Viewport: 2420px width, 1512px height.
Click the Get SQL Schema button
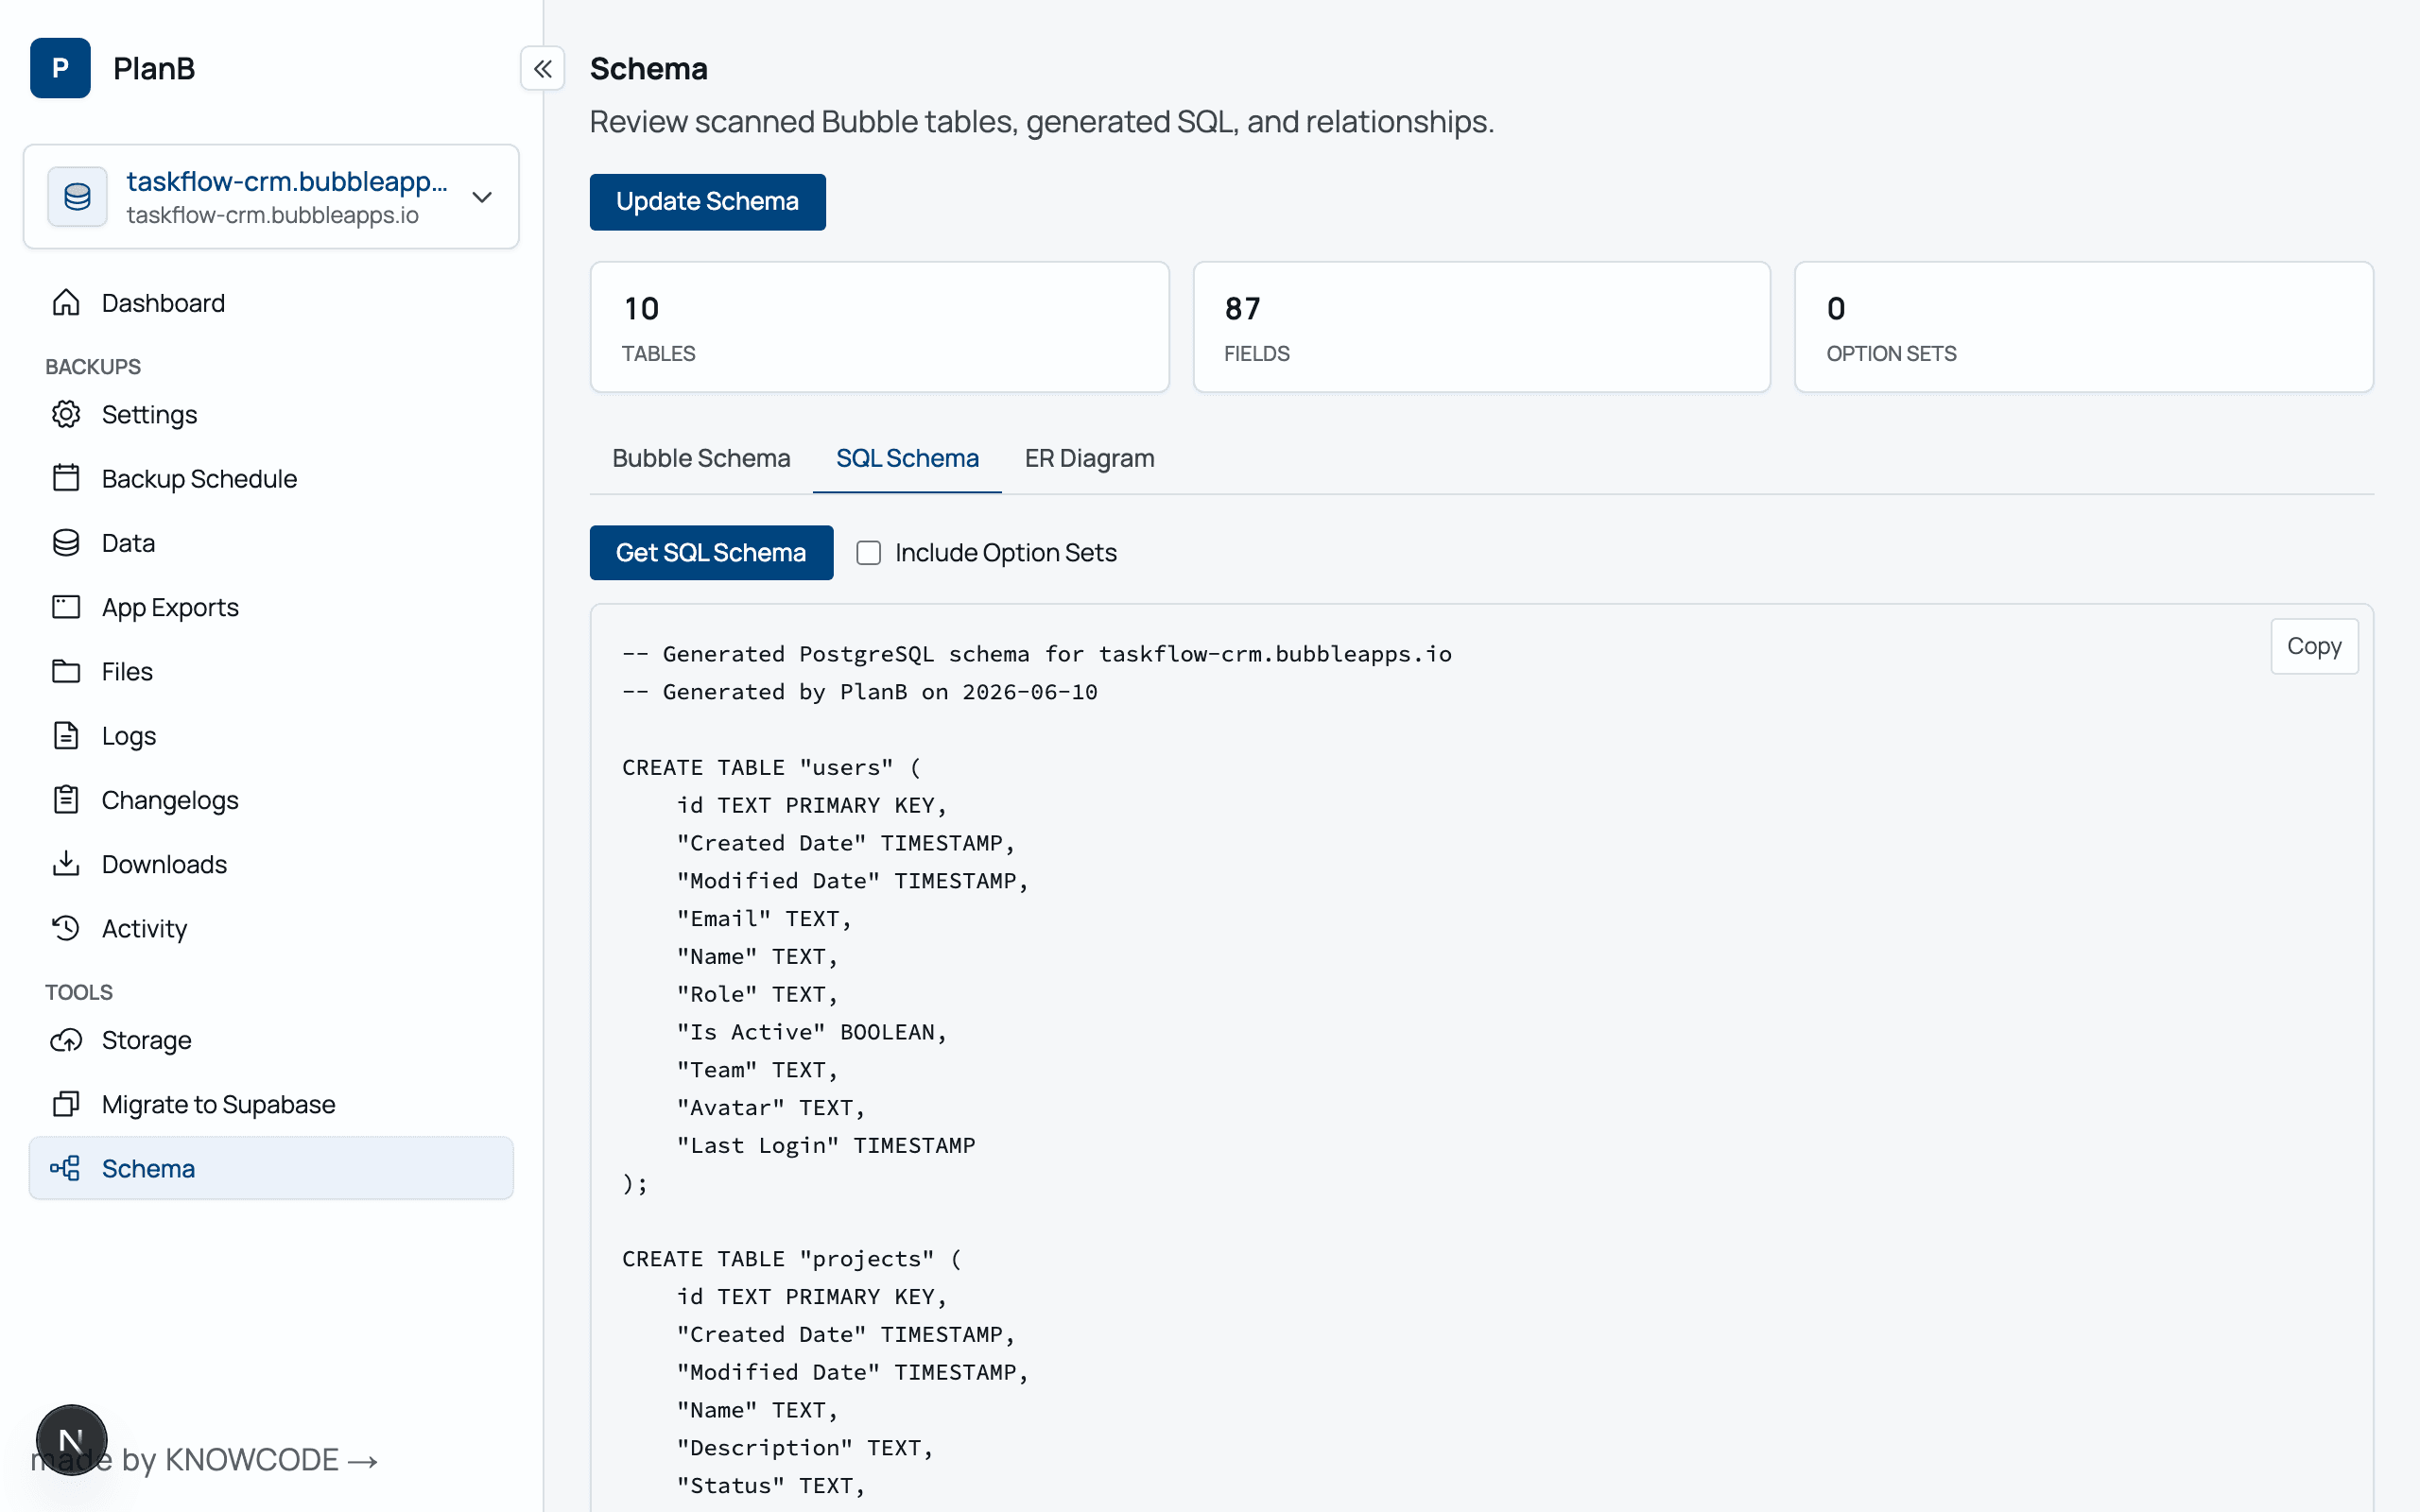(x=711, y=553)
